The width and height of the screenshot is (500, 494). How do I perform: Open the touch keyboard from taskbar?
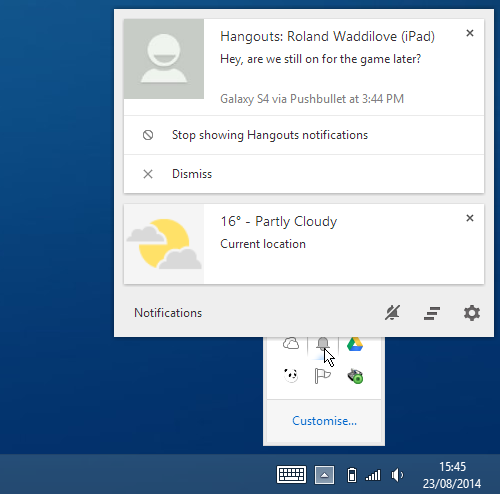coord(291,475)
